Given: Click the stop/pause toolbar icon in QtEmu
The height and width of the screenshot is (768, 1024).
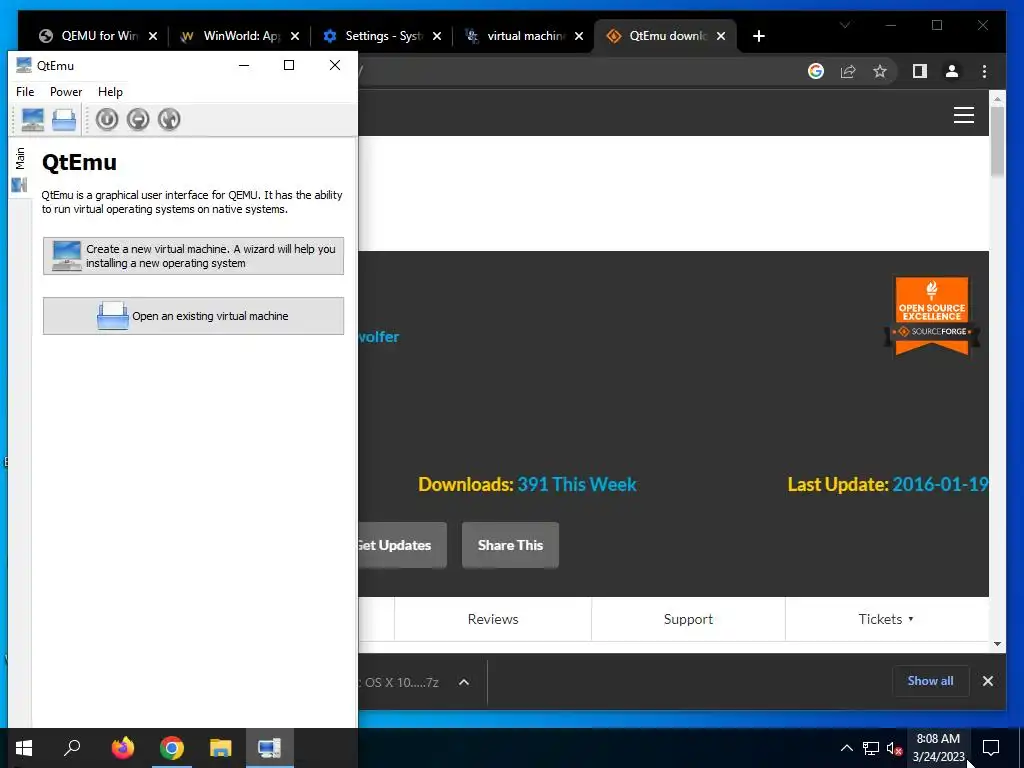Looking at the screenshot, I should [x=138, y=120].
